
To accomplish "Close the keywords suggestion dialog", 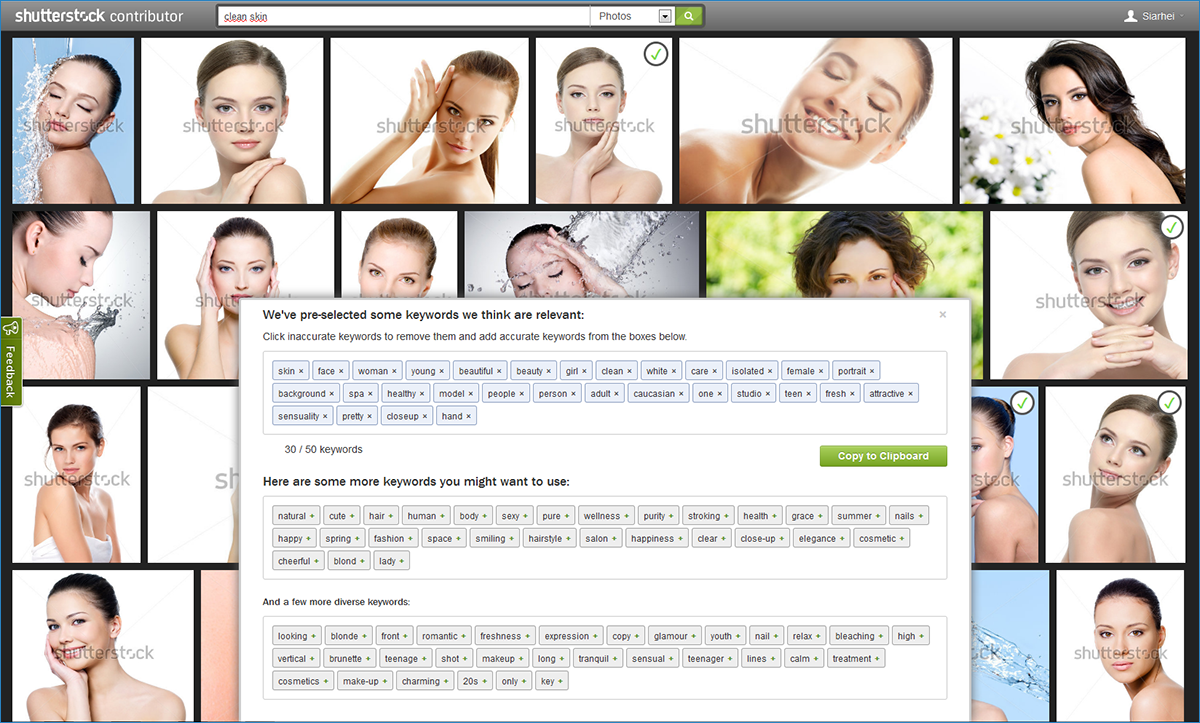I will point(942,315).
